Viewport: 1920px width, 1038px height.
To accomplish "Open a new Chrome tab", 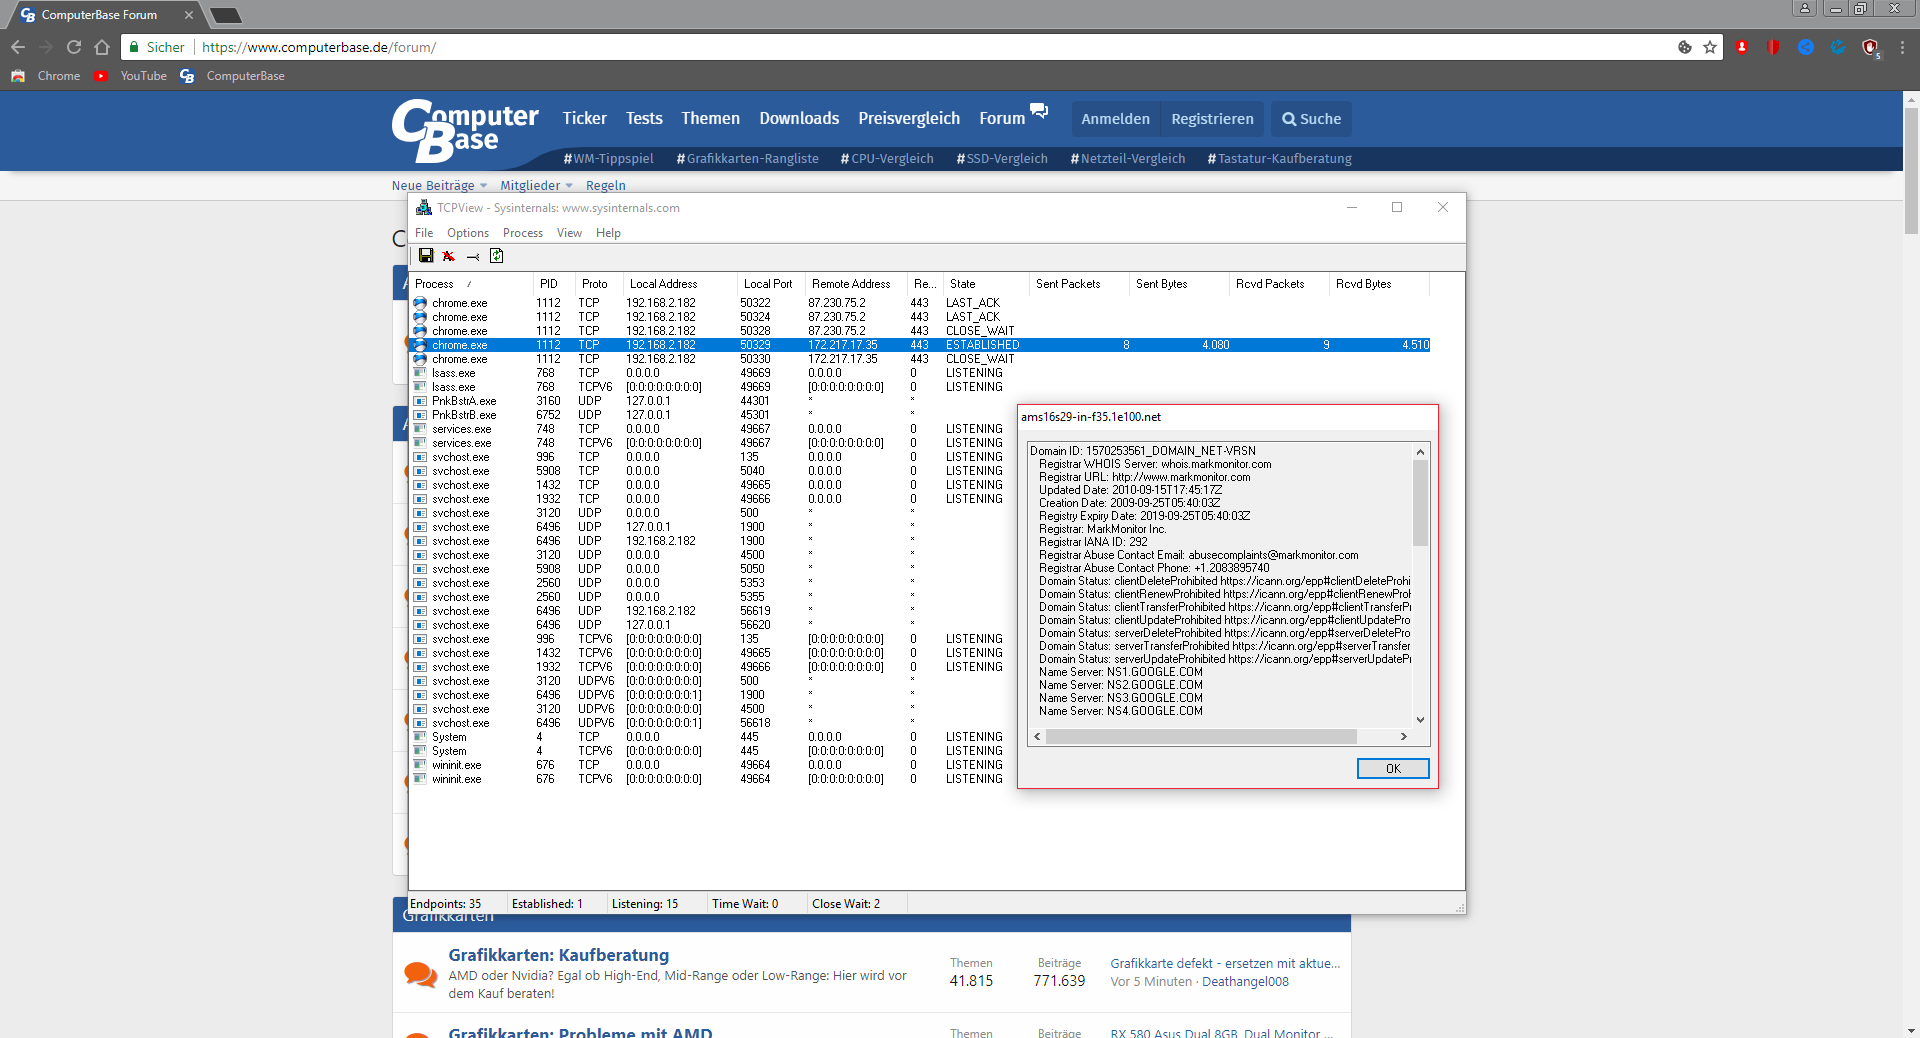I will click(225, 15).
